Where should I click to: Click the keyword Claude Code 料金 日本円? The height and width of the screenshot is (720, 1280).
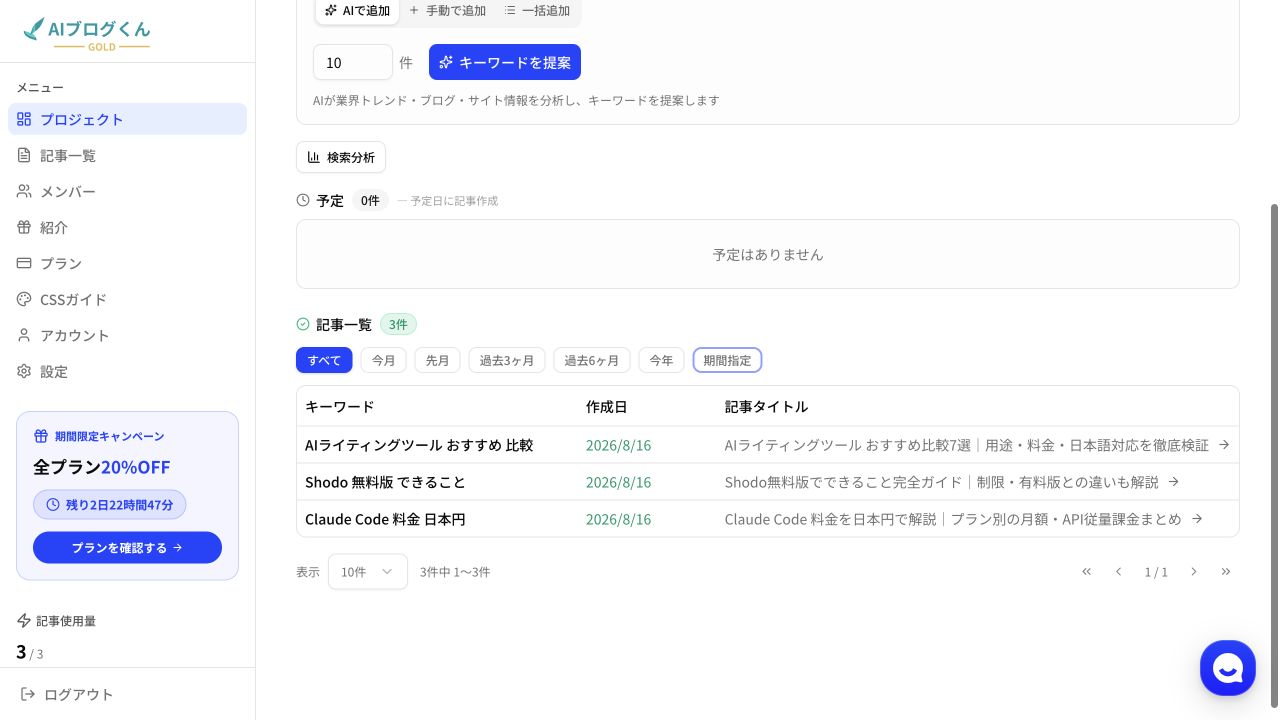385,519
